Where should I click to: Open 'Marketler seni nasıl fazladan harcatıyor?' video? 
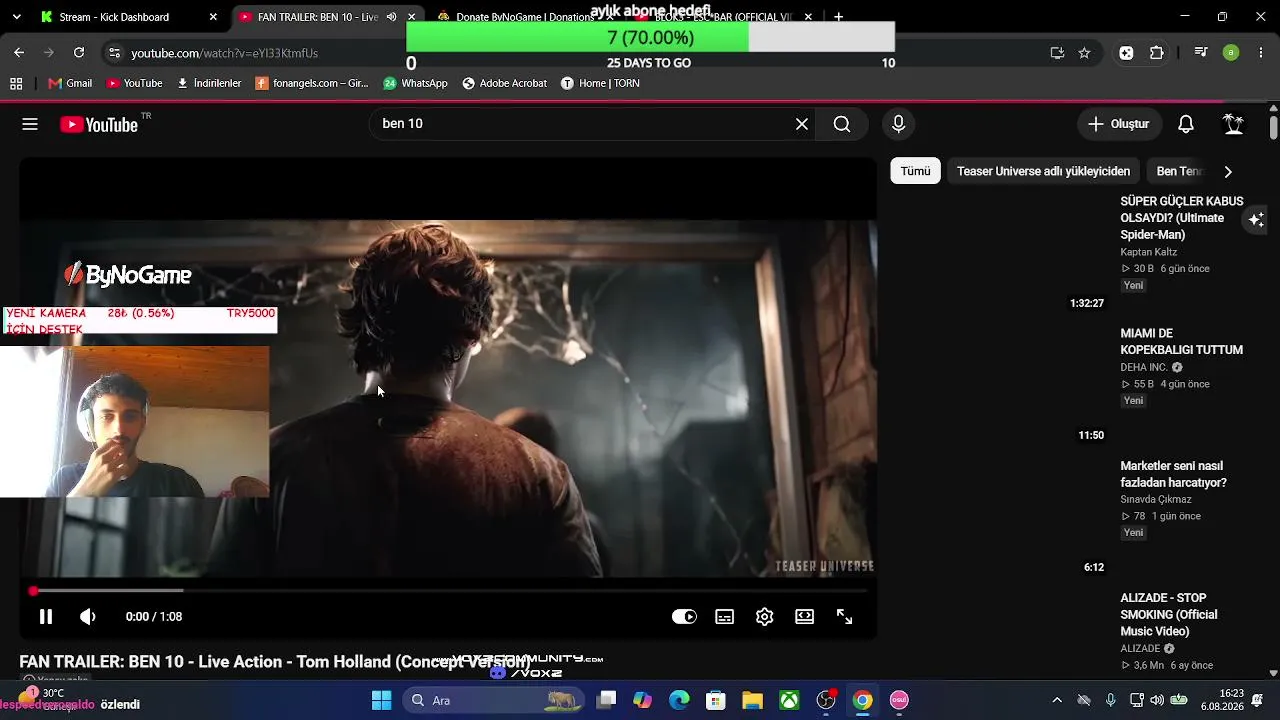click(1173, 474)
